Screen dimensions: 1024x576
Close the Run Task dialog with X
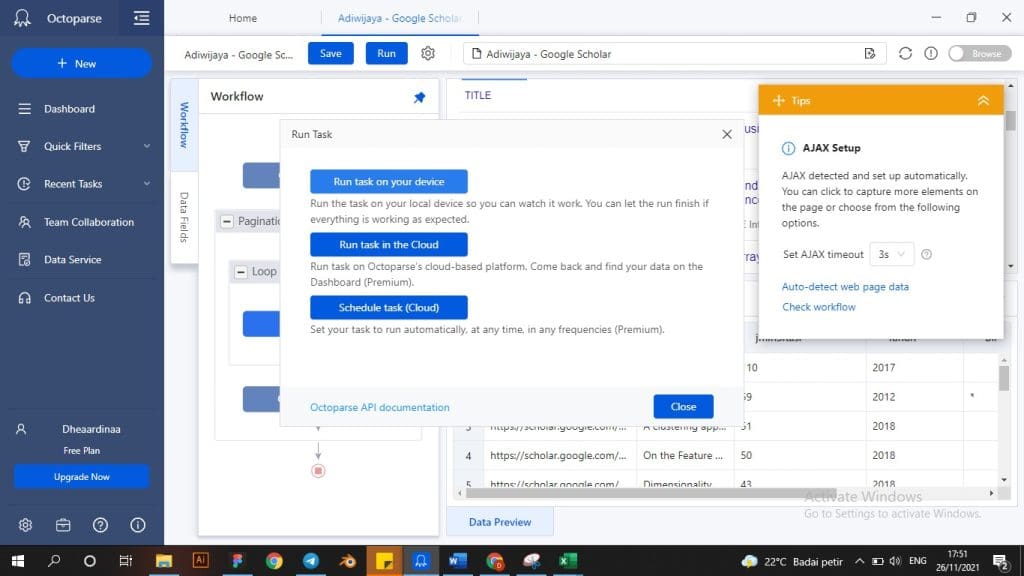pyautogui.click(x=727, y=134)
